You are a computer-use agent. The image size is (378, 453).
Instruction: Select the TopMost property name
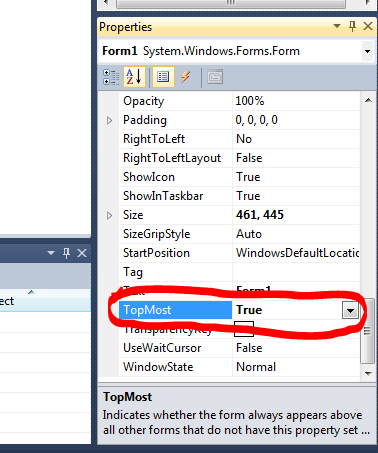click(x=175, y=310)
